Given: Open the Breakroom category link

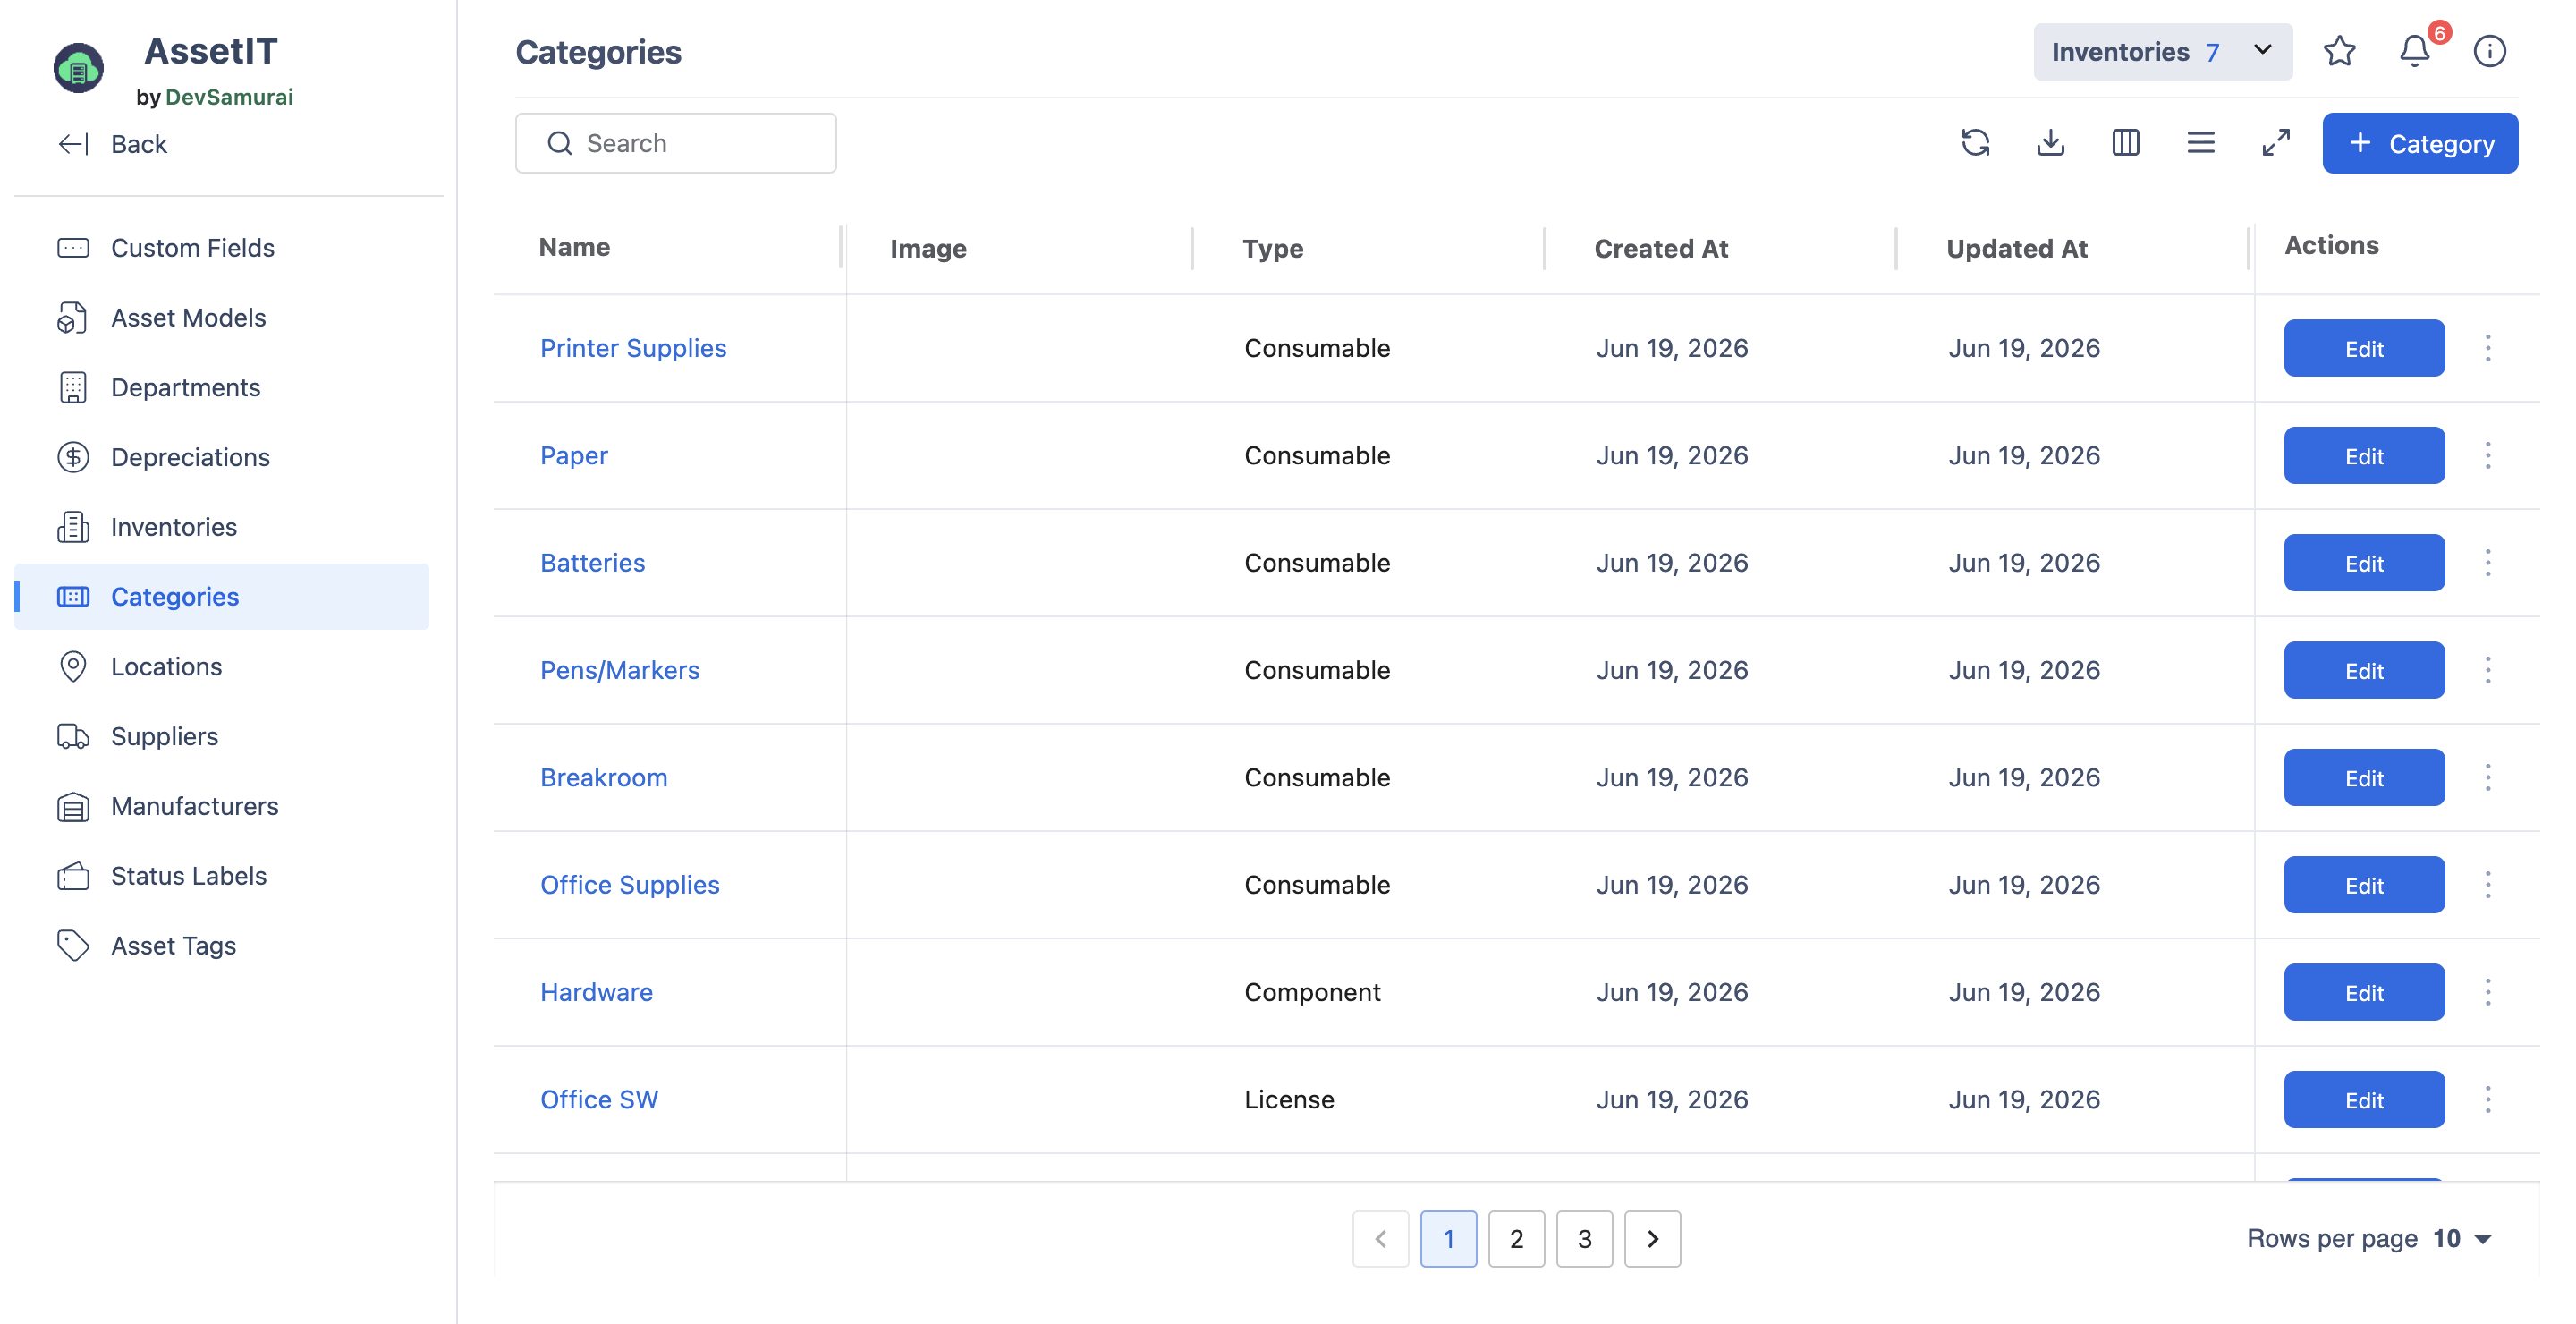Looking at the screenshot, I should coord(603,777).
